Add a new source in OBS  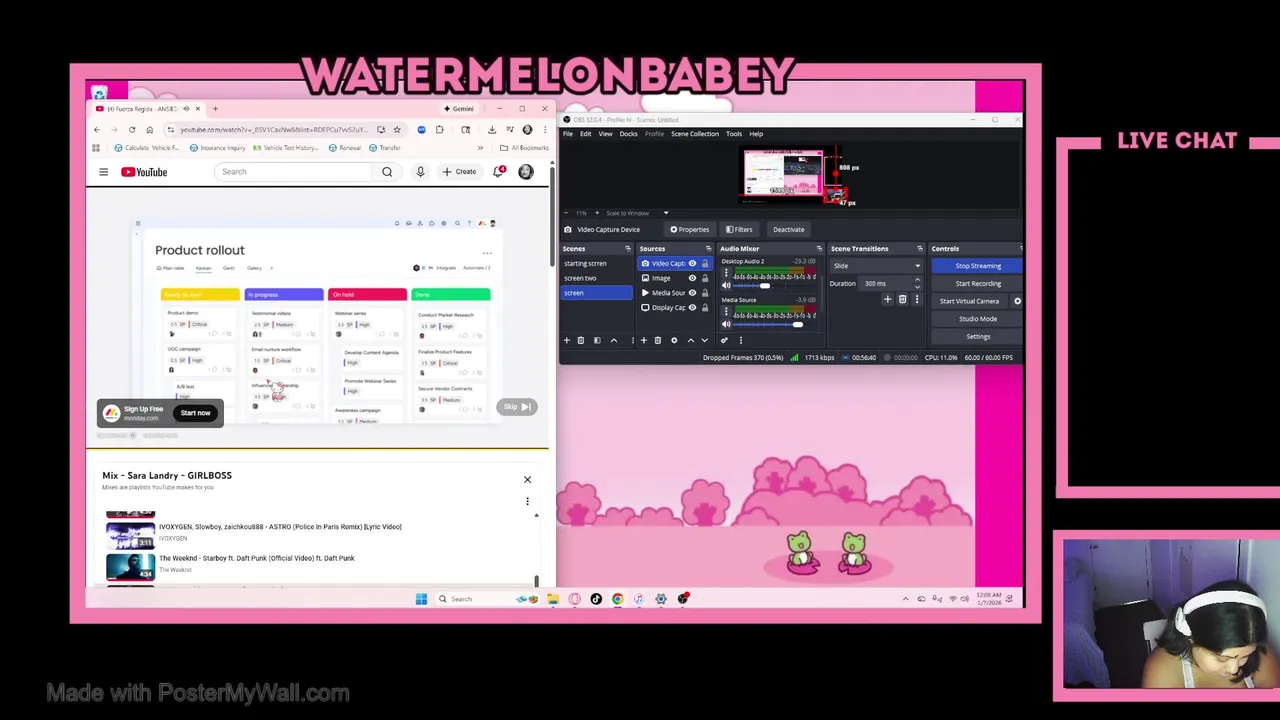tap(643, 340)
